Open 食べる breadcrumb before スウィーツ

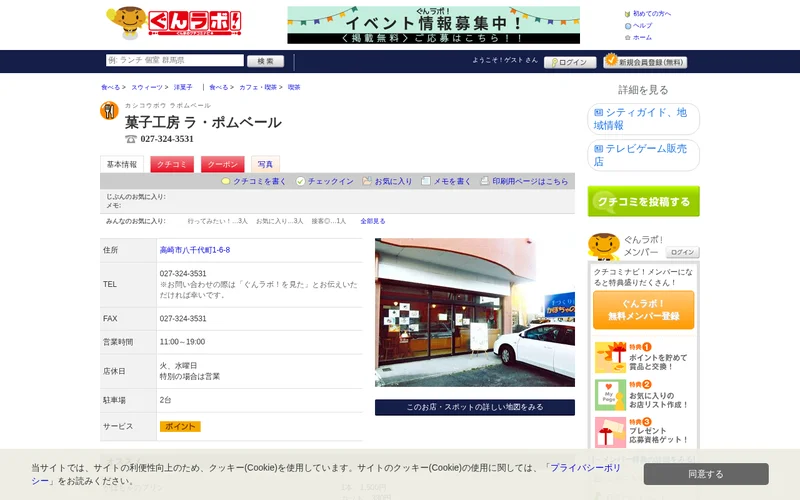click(x=110, y=87)
